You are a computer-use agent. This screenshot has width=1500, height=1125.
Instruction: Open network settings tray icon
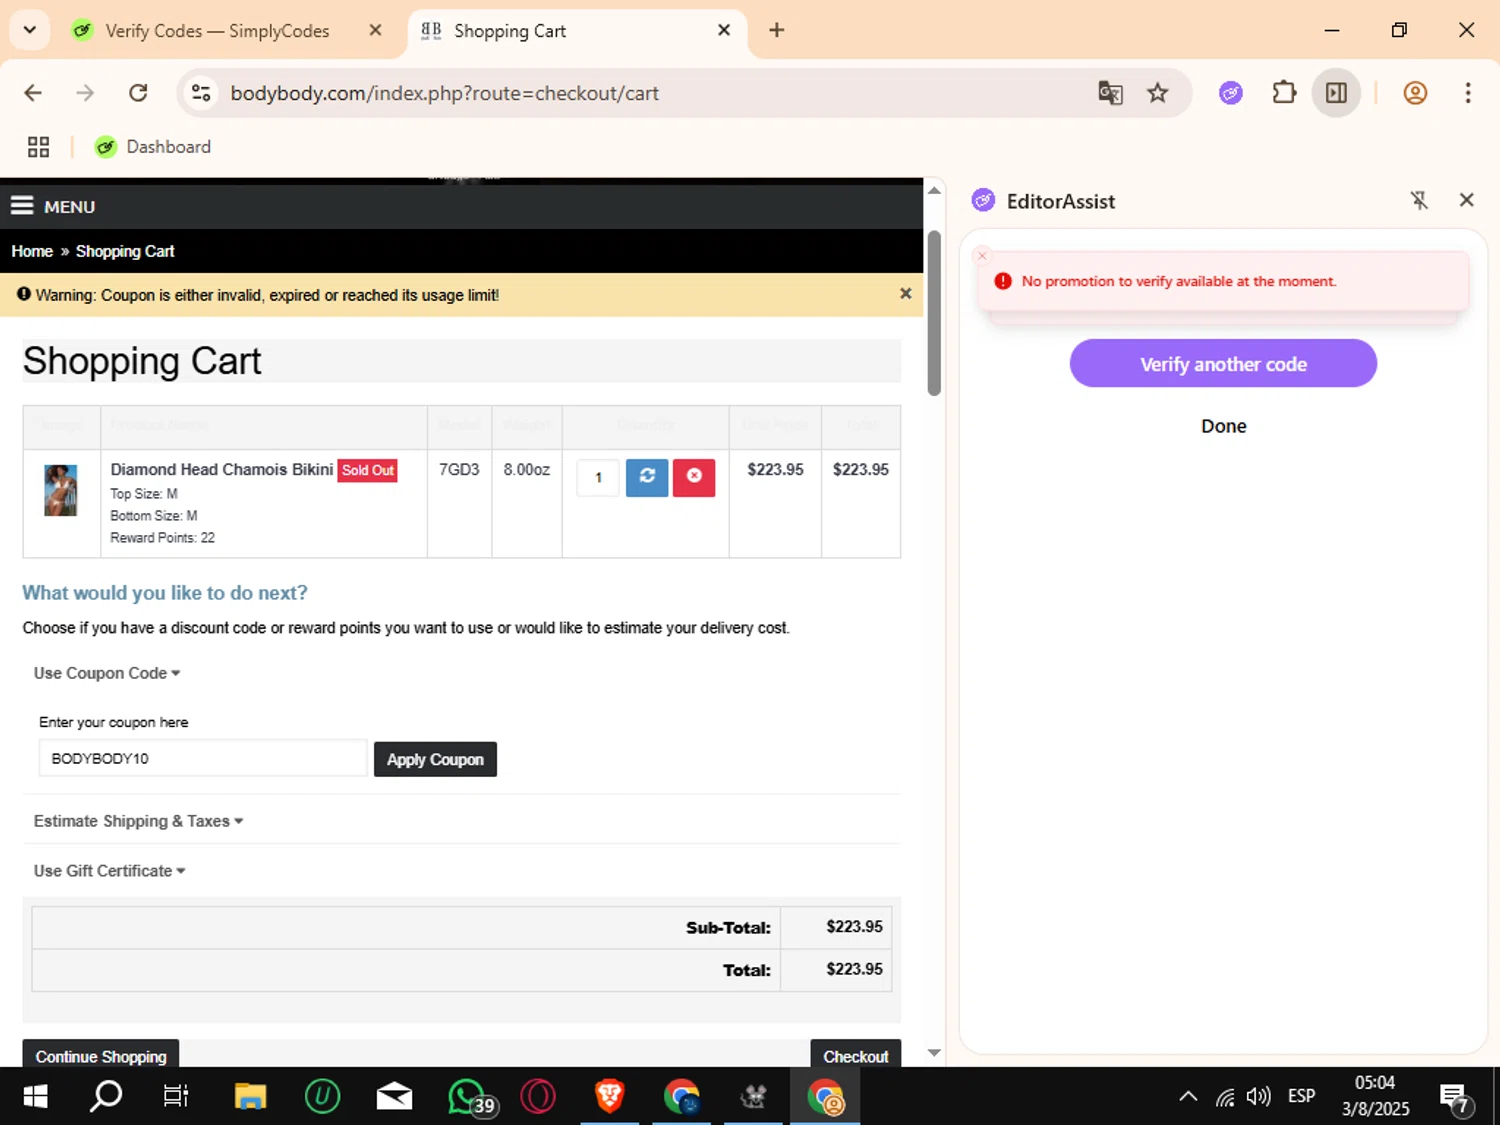tap(1224, 1097)
